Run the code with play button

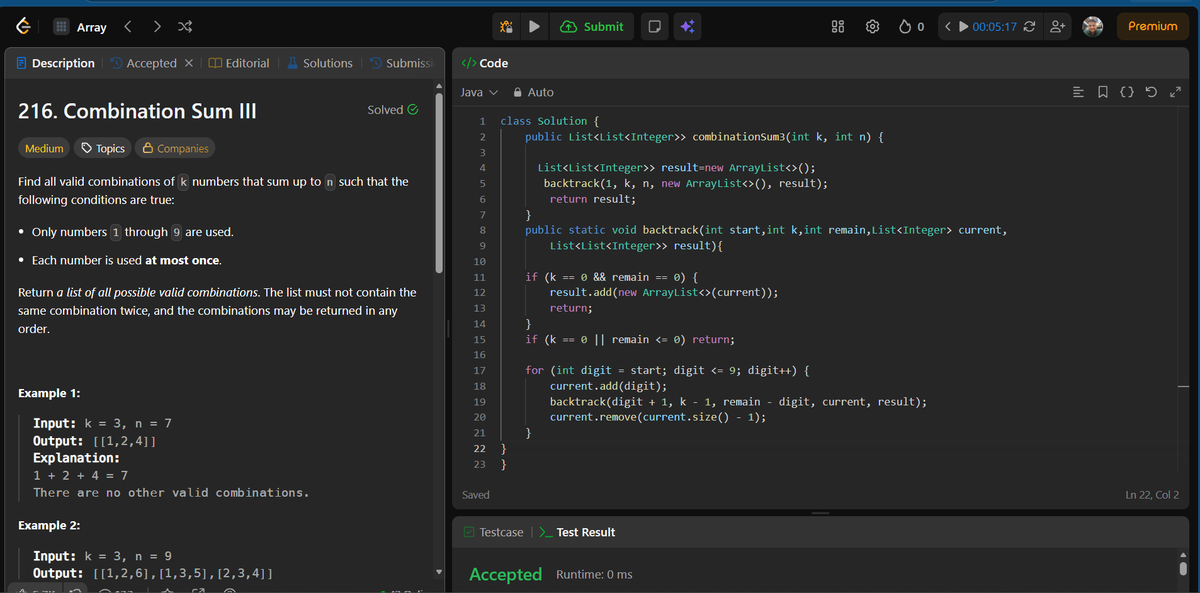click(535, 27)
